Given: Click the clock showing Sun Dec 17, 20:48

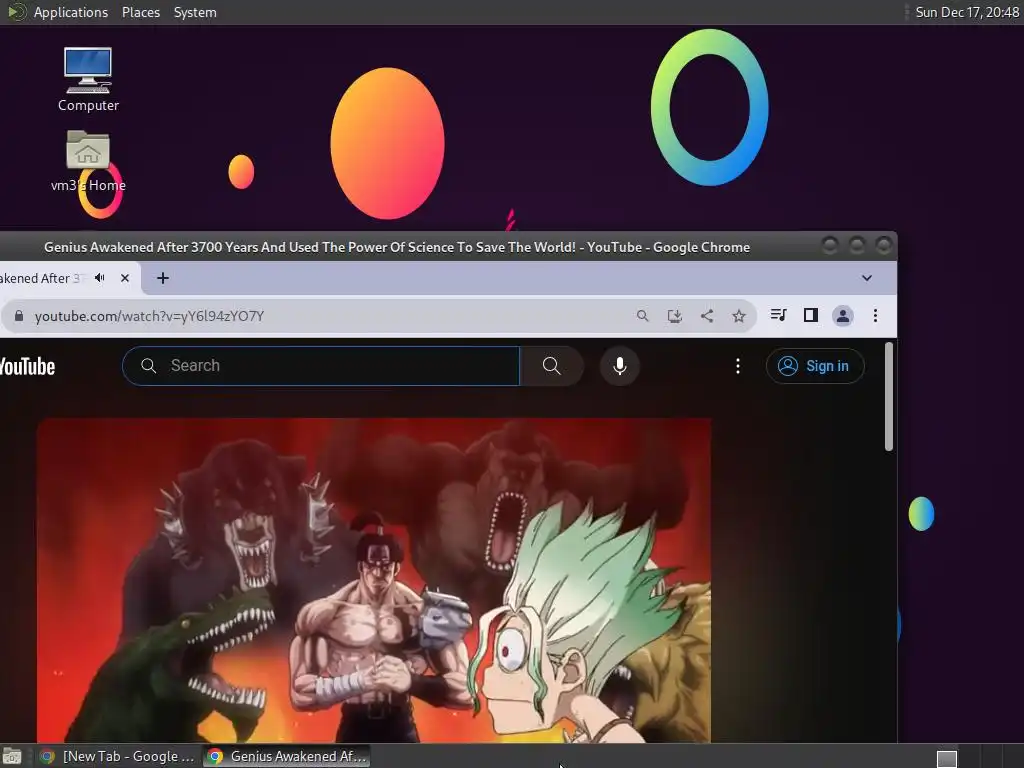Looking at the screenshot, I should [x=967, y=12].
